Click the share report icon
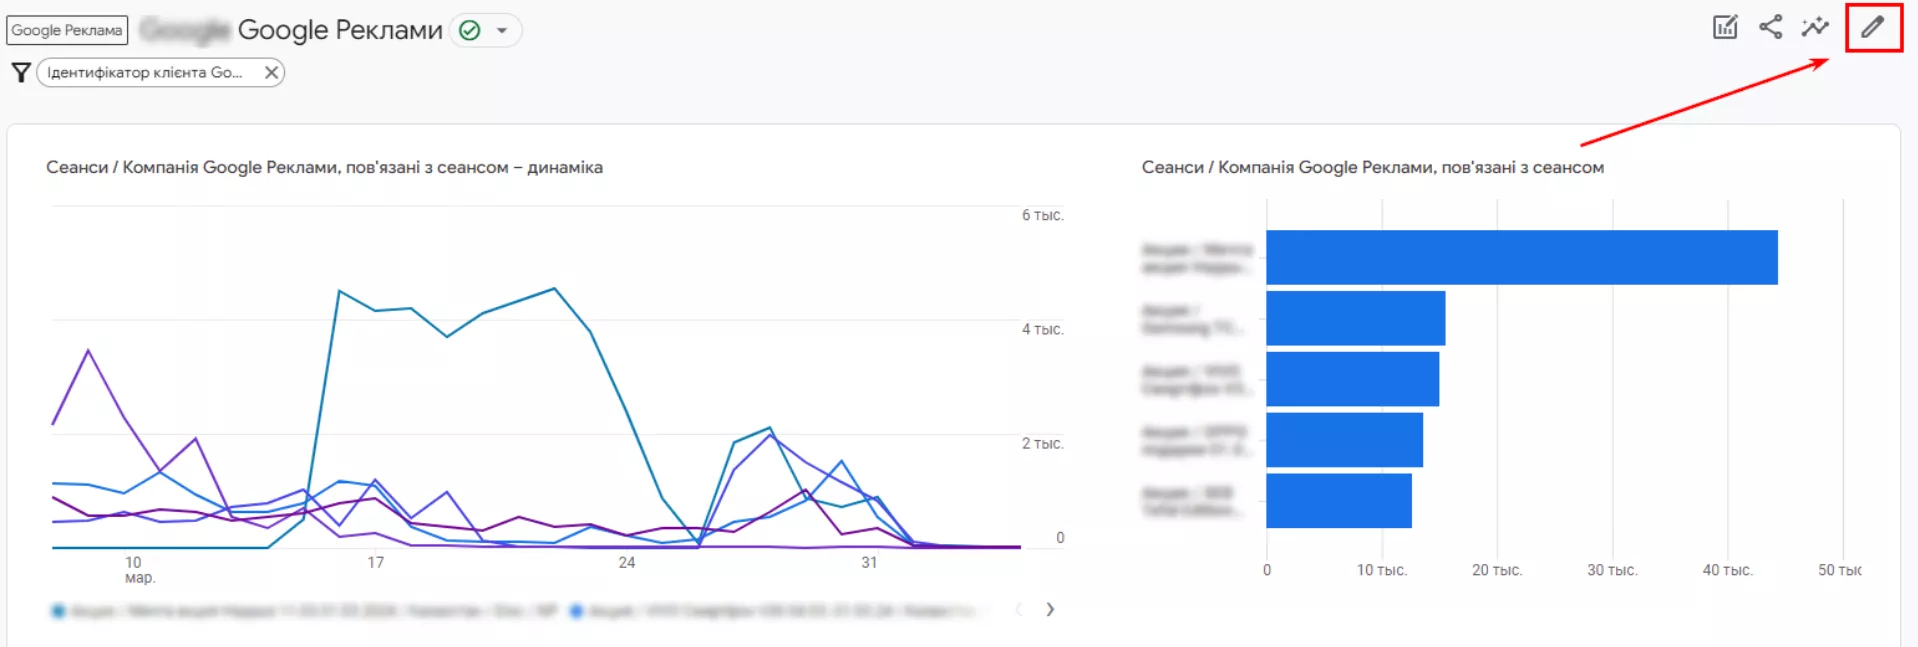 click(1770, 27)
